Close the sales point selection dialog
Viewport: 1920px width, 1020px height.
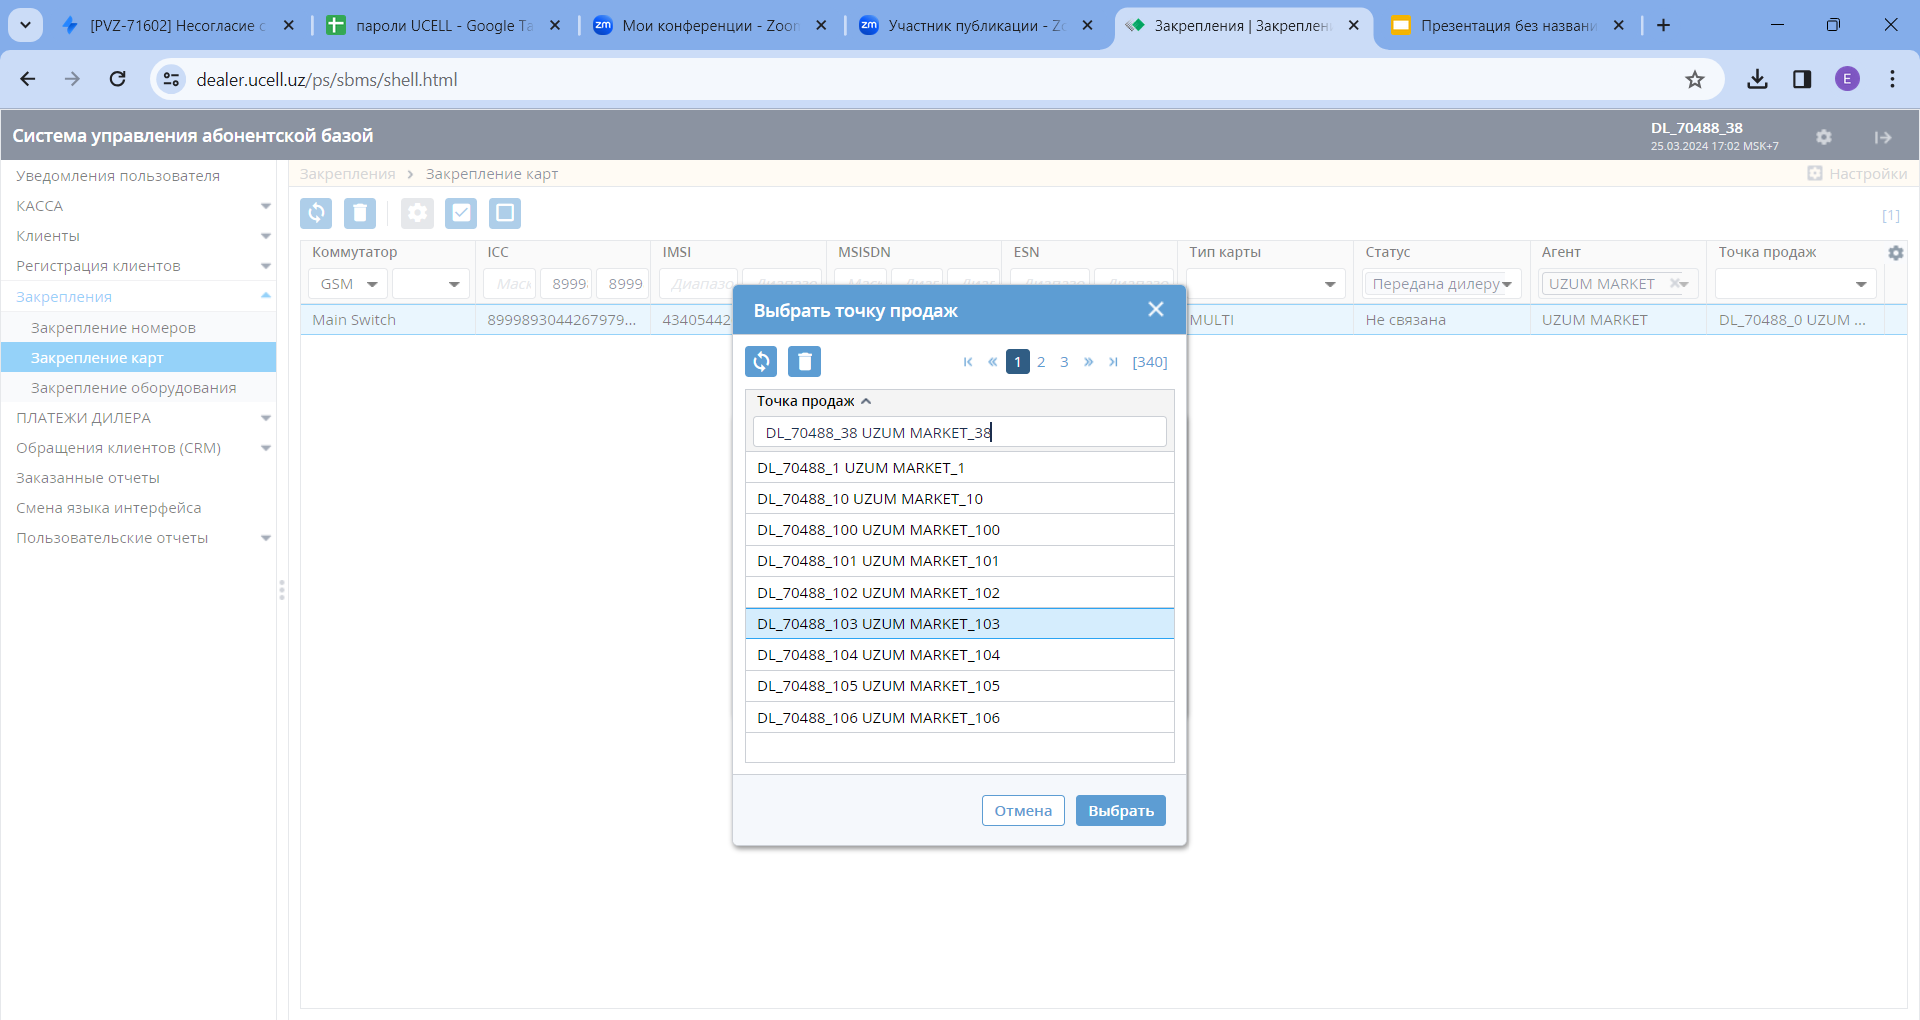[1156, 310]
